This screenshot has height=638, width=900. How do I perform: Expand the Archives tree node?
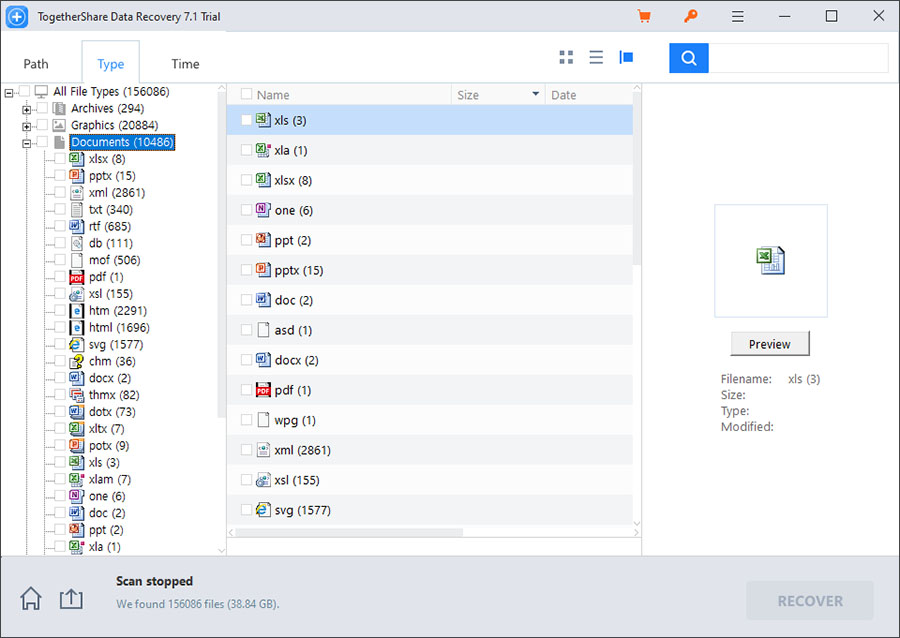pos(26,109)
